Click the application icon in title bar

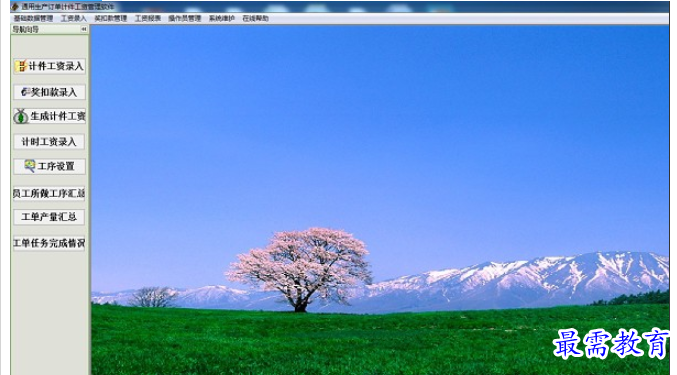tap(16, 6)
